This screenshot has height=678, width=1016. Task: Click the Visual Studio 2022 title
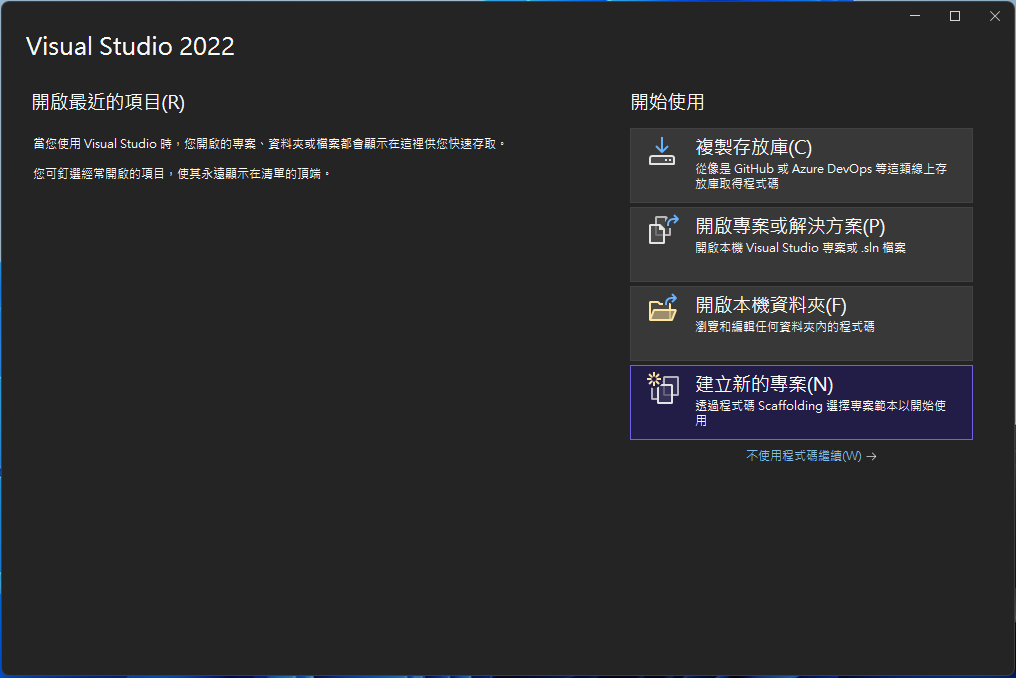(x=130, y=46)
